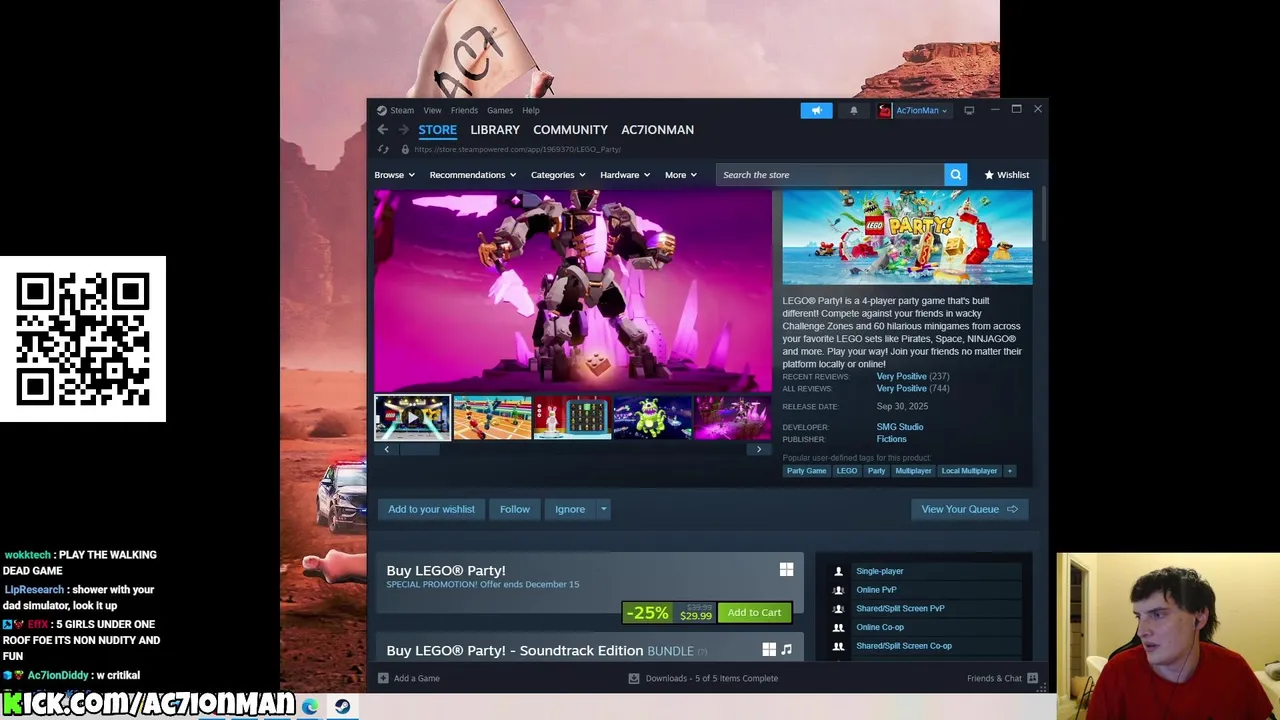Open the Categories dropdown
This screenshot has width=1280, height=720.
(558, 175)
